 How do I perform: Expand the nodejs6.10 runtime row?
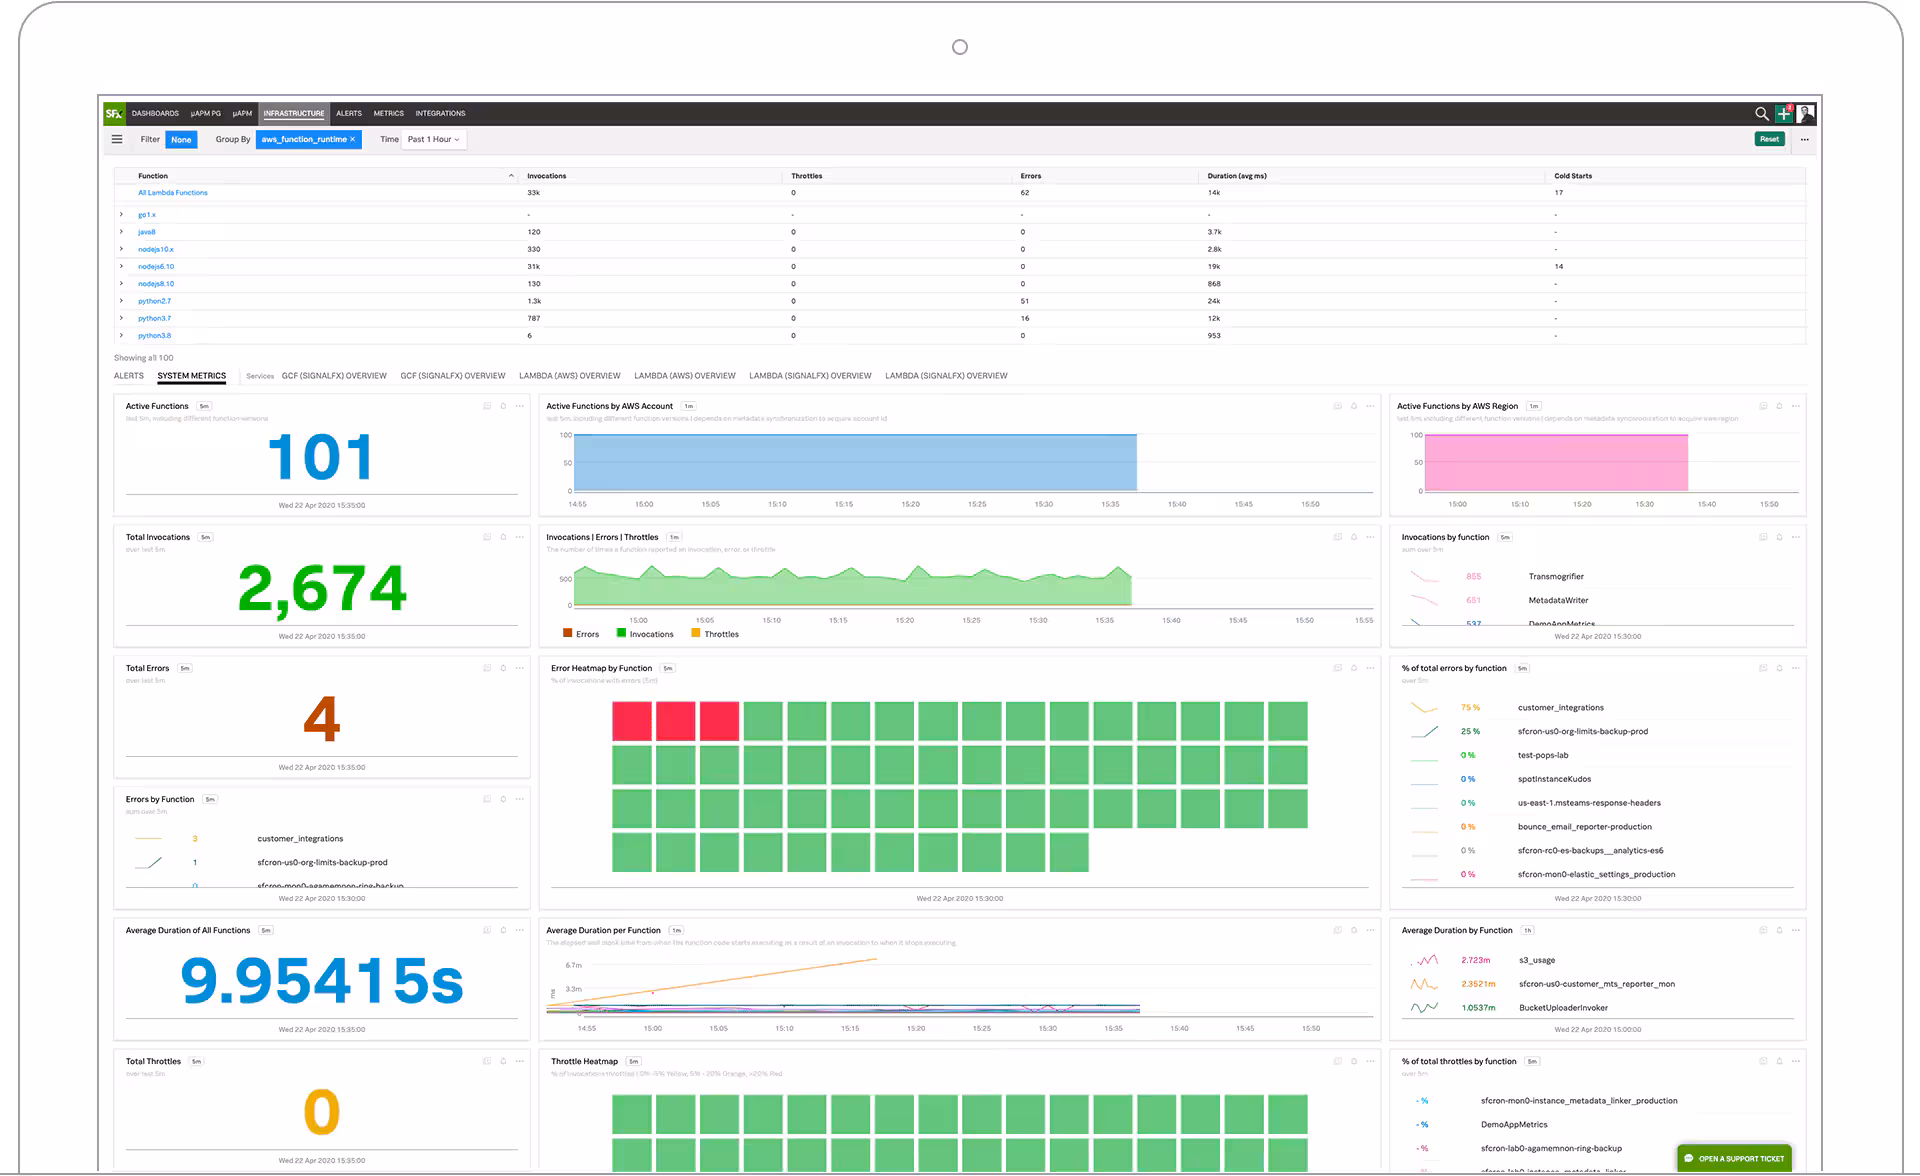click(122, 267)
